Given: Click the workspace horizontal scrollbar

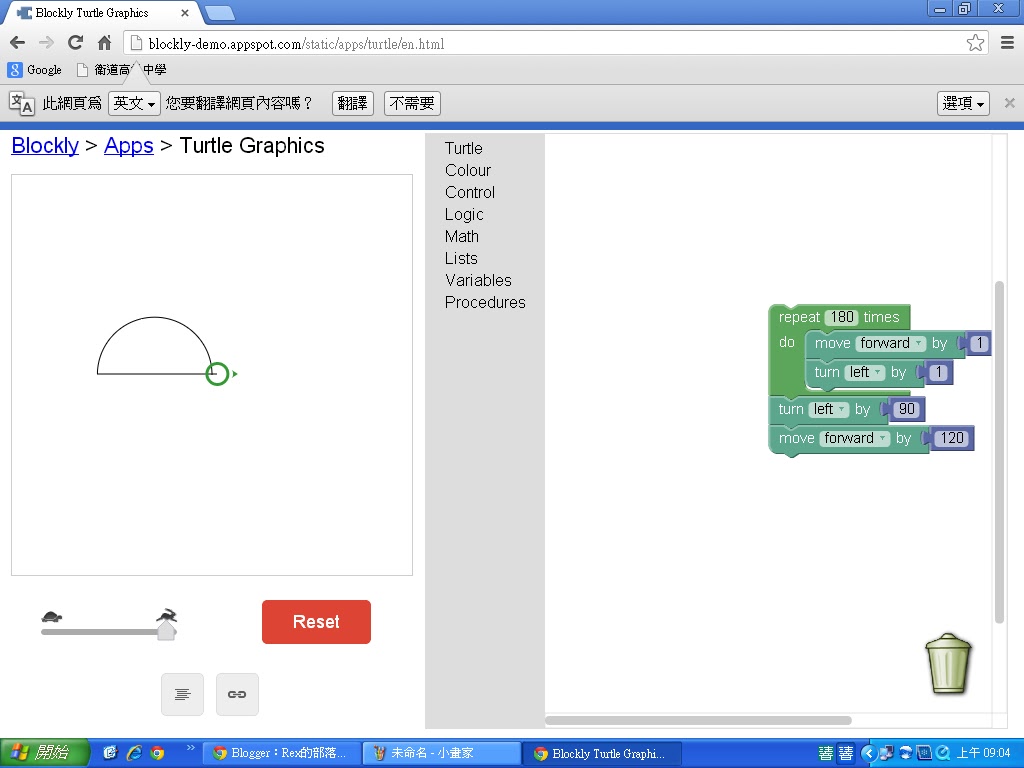Looking at the screenshot, I should tap(698, 720).
